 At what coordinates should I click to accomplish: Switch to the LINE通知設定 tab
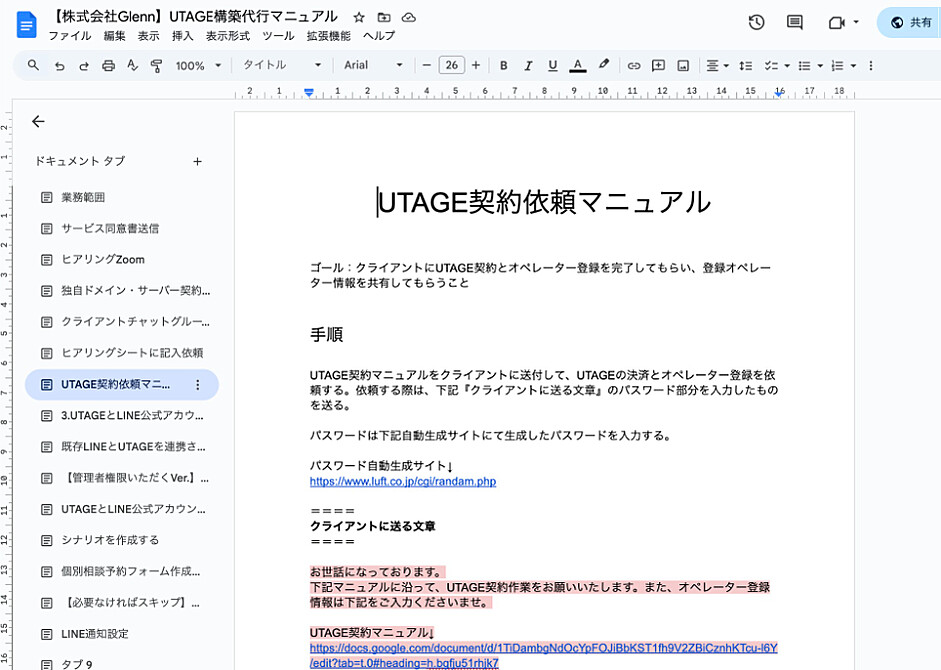tap(122, 634)
